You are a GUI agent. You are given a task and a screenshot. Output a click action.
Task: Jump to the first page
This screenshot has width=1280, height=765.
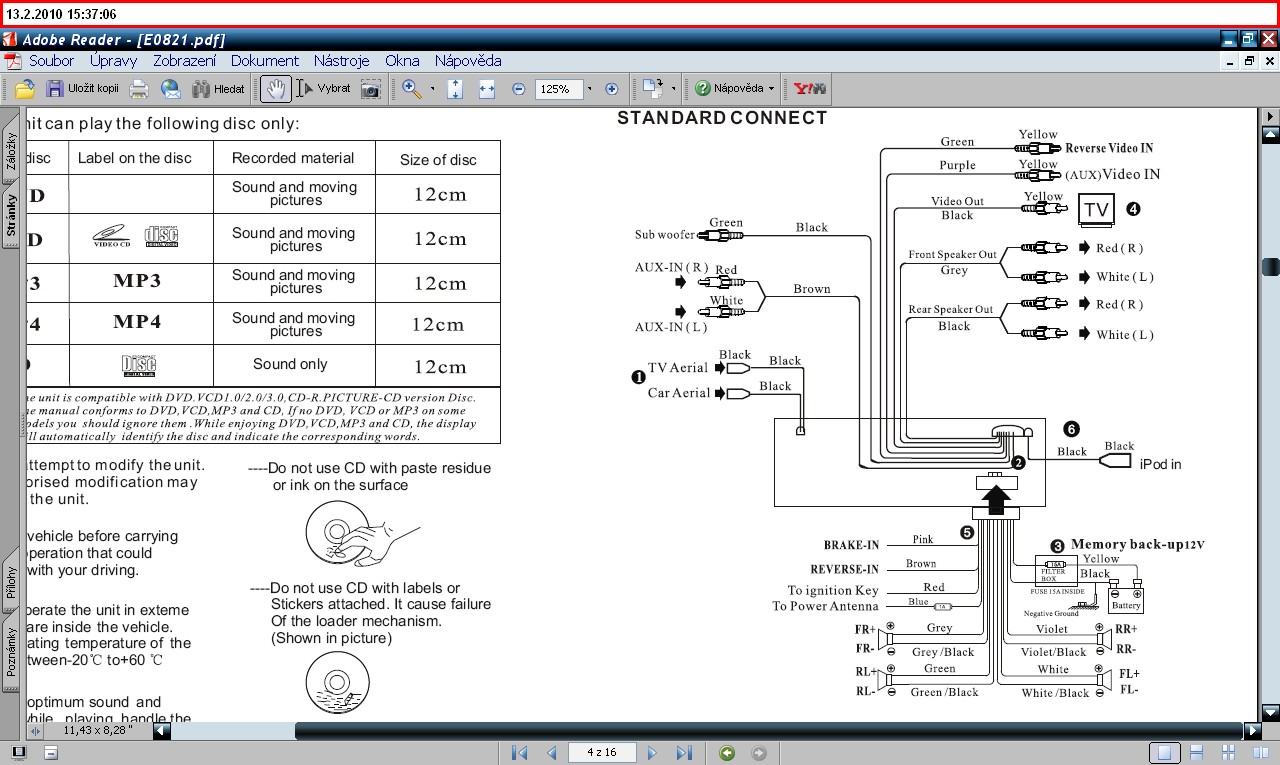[519, 753]
